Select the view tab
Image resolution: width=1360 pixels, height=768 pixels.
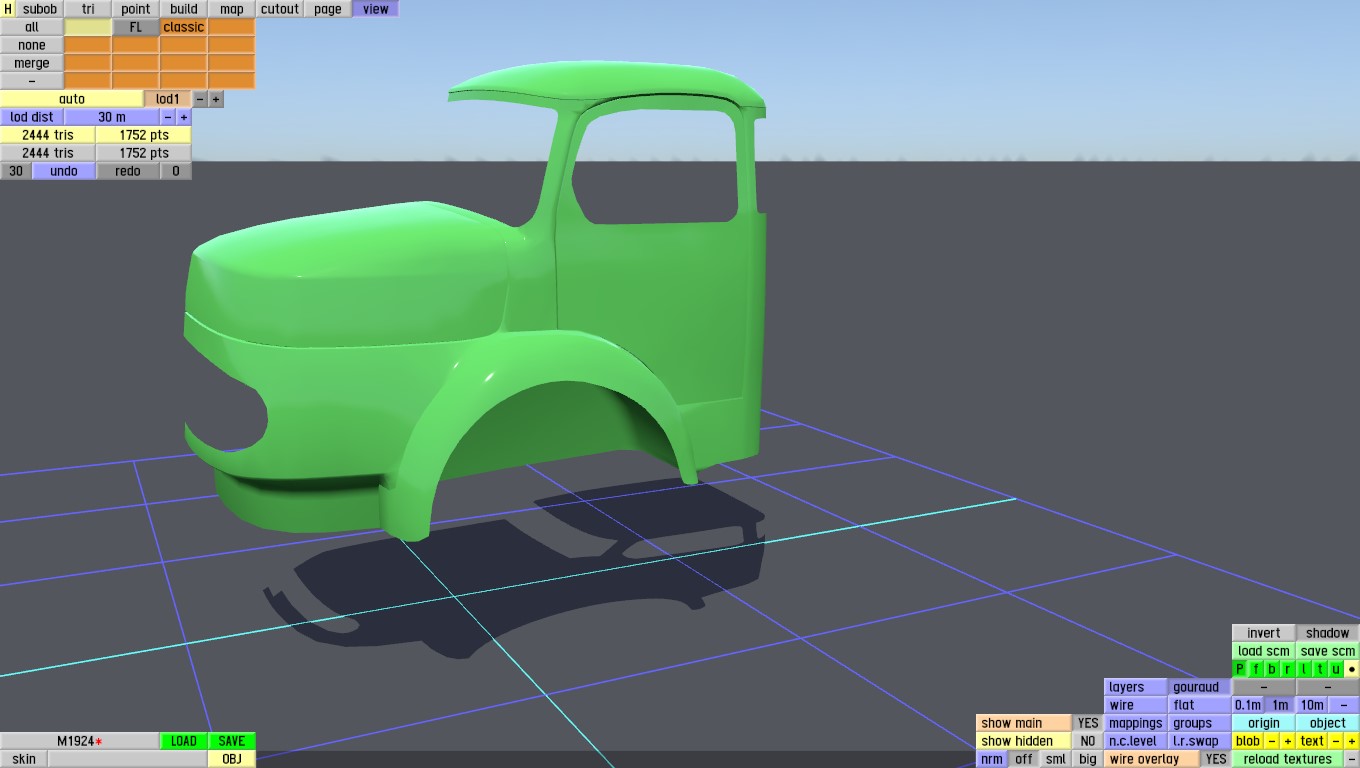click(x=376, y=9)
